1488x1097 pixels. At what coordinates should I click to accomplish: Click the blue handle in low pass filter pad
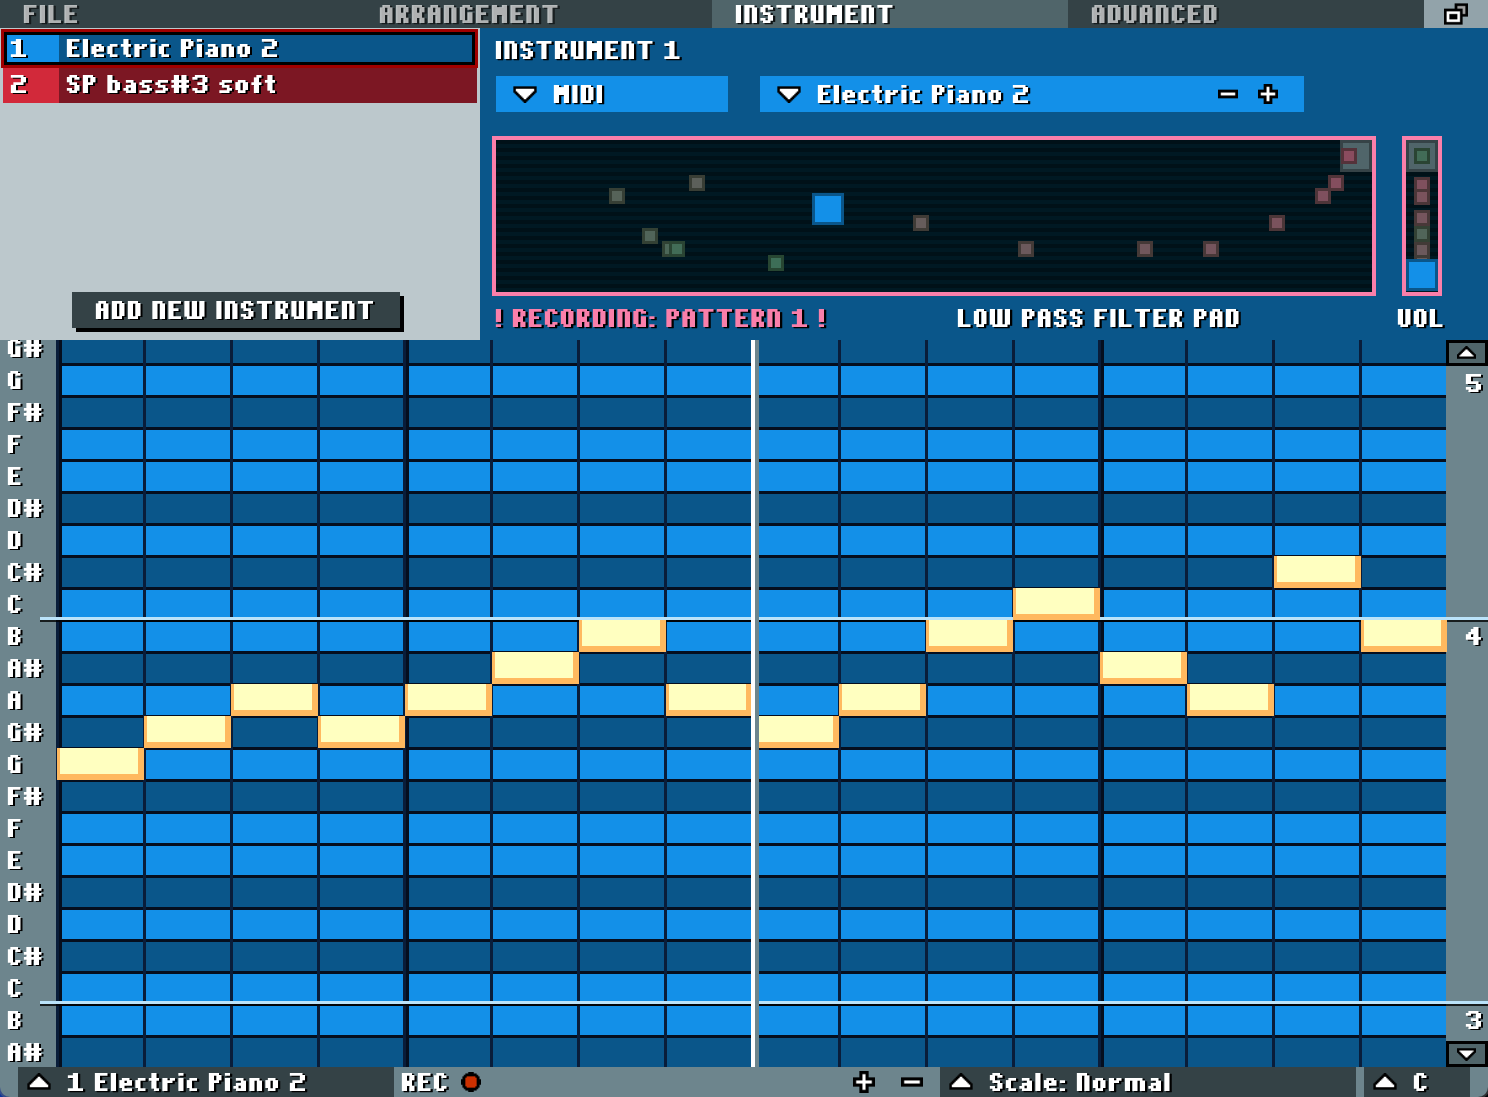click(827, 209)
